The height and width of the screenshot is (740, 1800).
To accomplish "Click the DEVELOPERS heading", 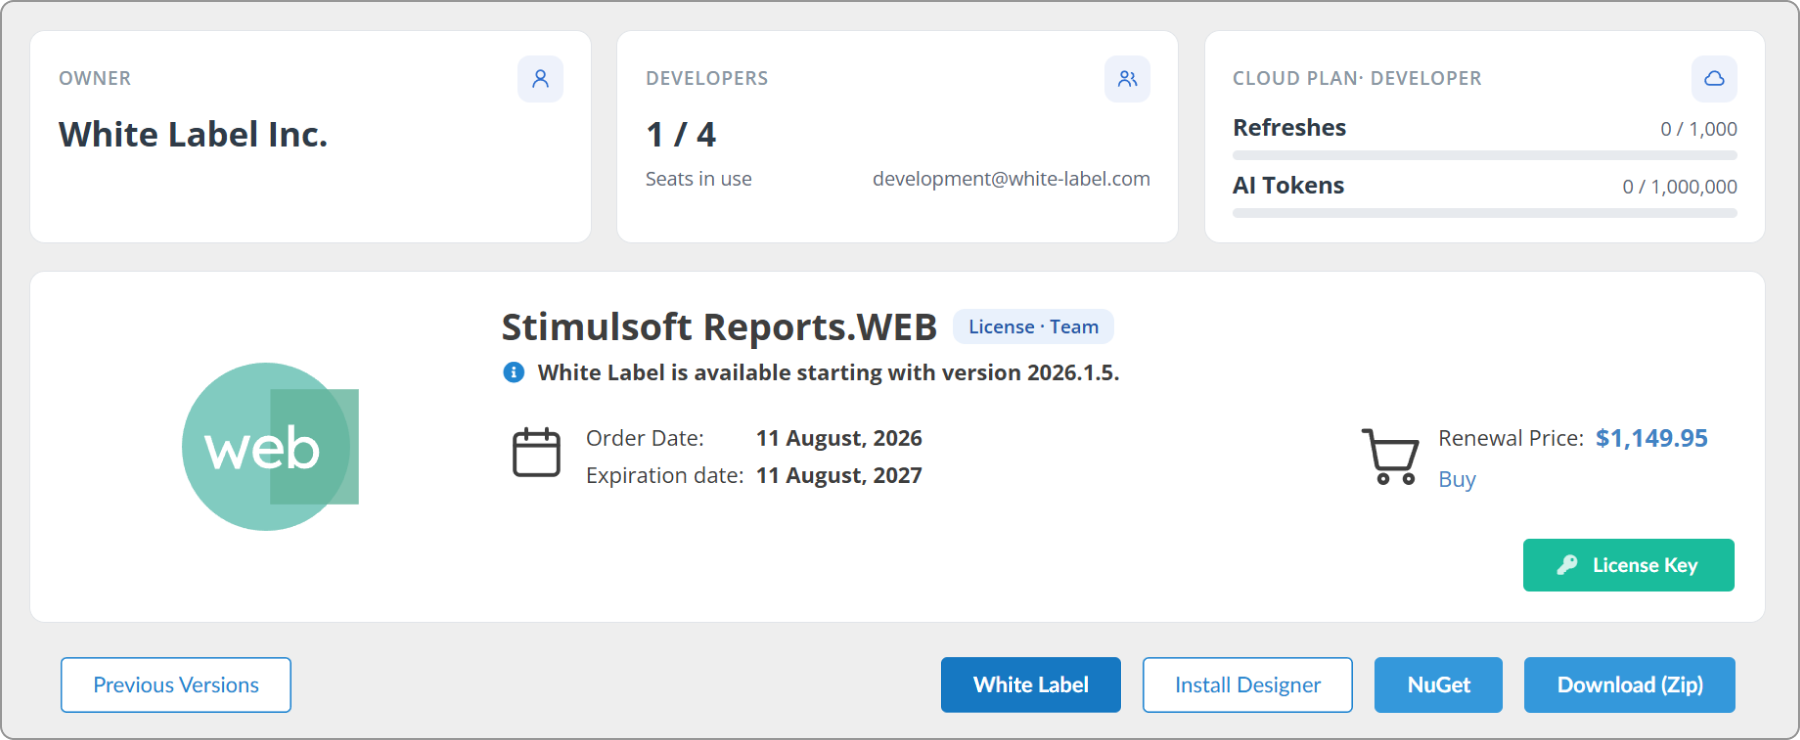I will click(x=707, y=79).
